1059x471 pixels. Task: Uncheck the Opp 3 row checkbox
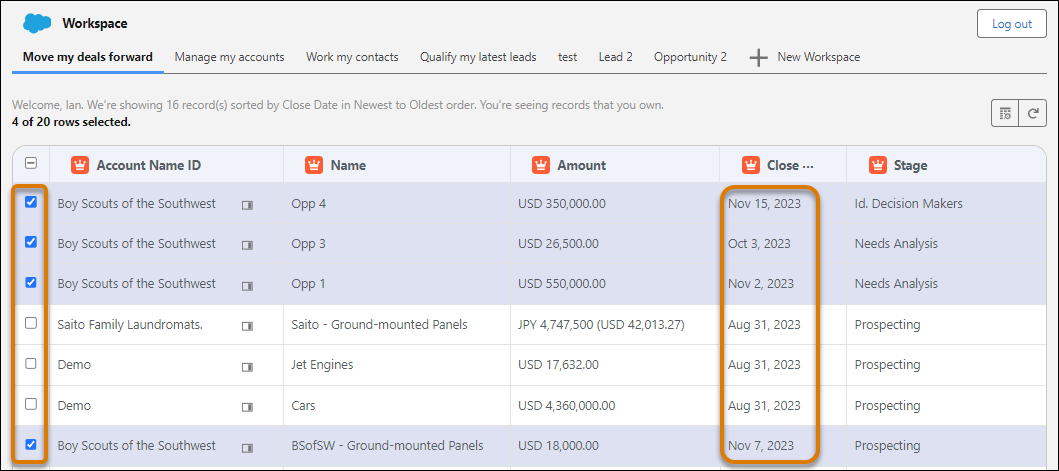pyautogui.click(x=31, y=242)
